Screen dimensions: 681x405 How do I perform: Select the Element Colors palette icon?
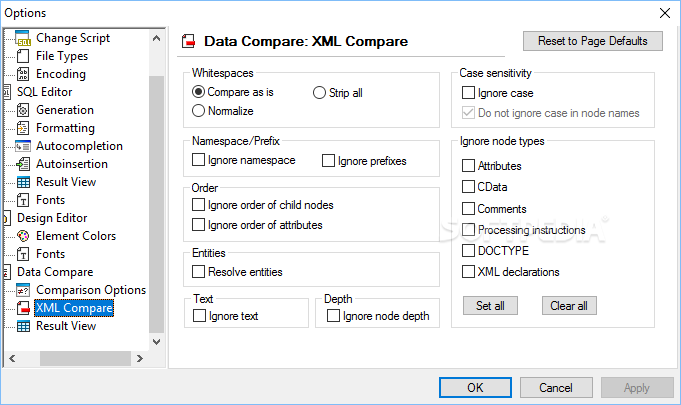(23, 236)
